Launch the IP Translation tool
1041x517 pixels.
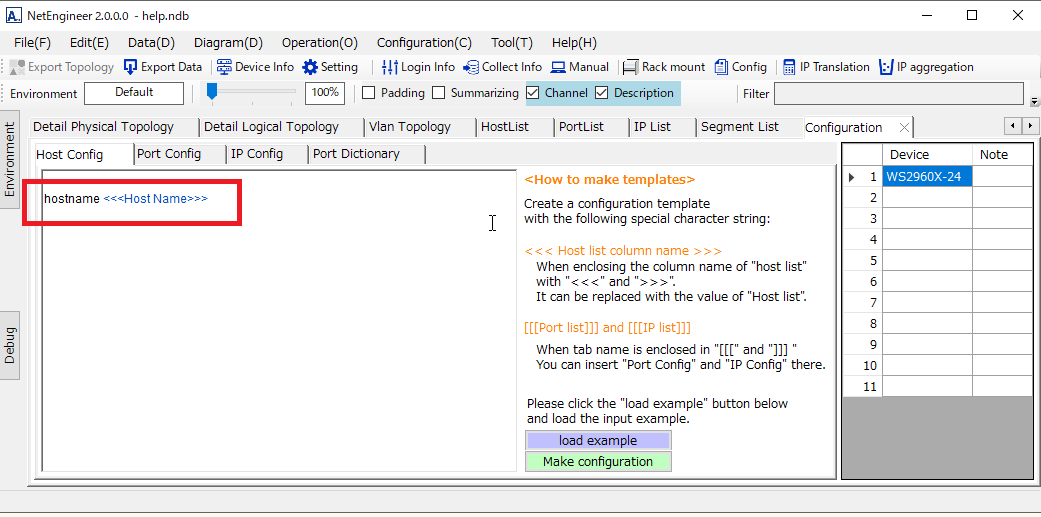coord(789,67)
